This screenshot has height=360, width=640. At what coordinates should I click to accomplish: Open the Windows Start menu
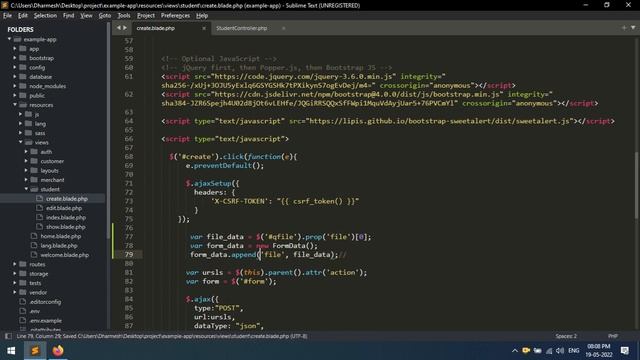11,351
